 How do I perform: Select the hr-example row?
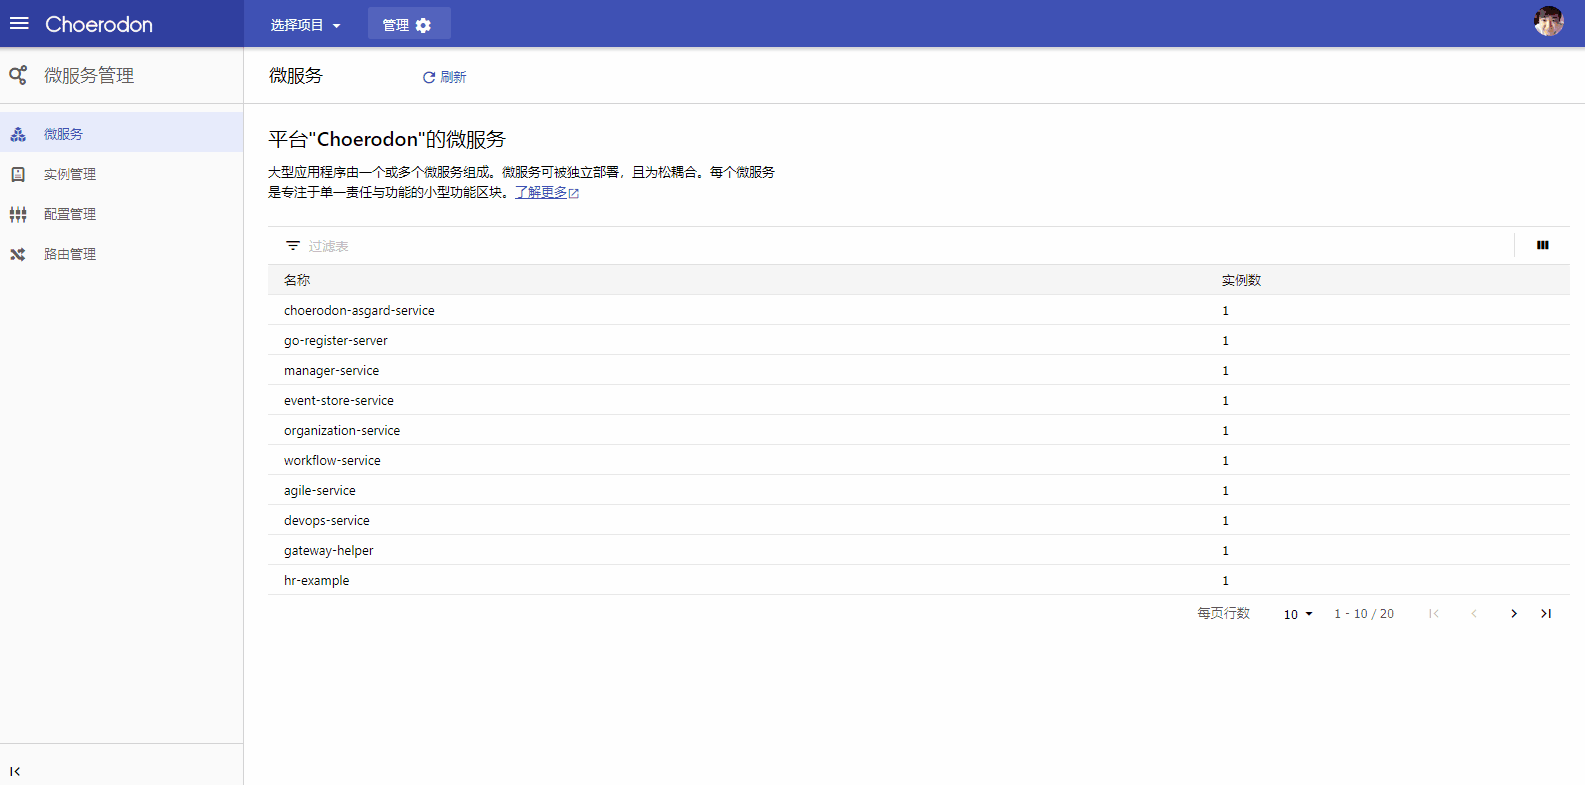[919, 580]
